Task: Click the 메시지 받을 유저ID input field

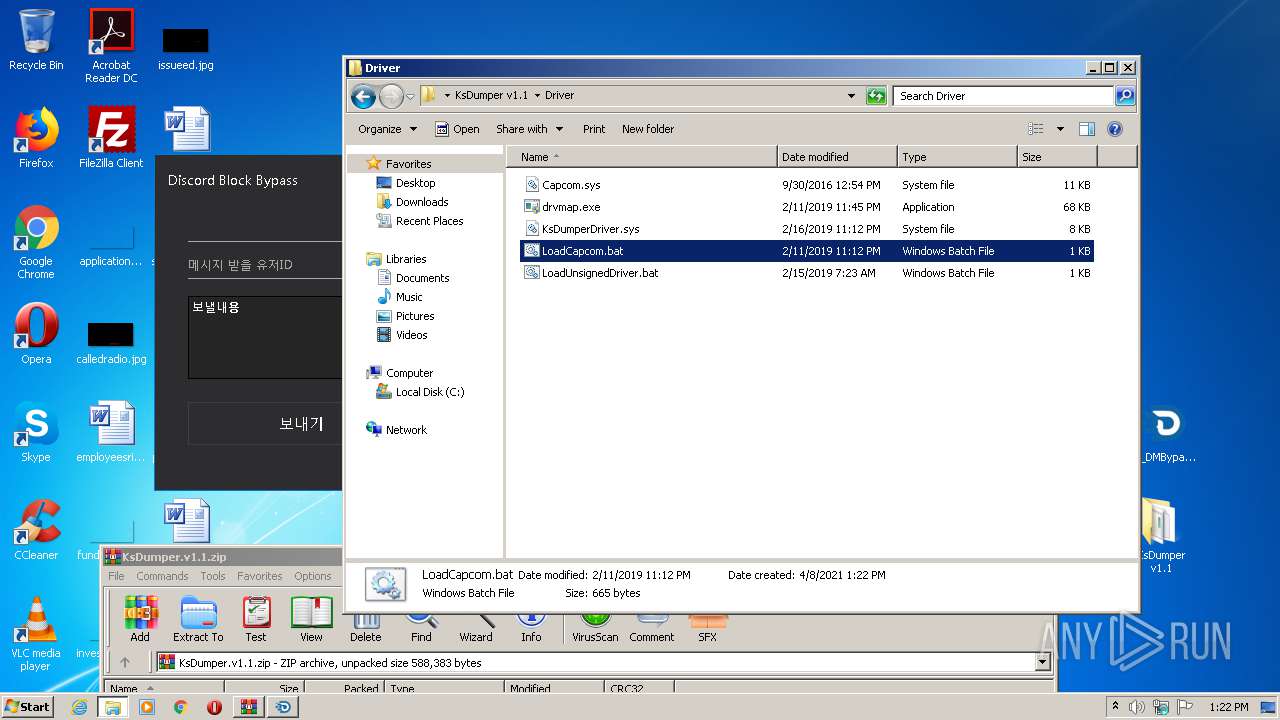Action: click(x=265, y=265)
